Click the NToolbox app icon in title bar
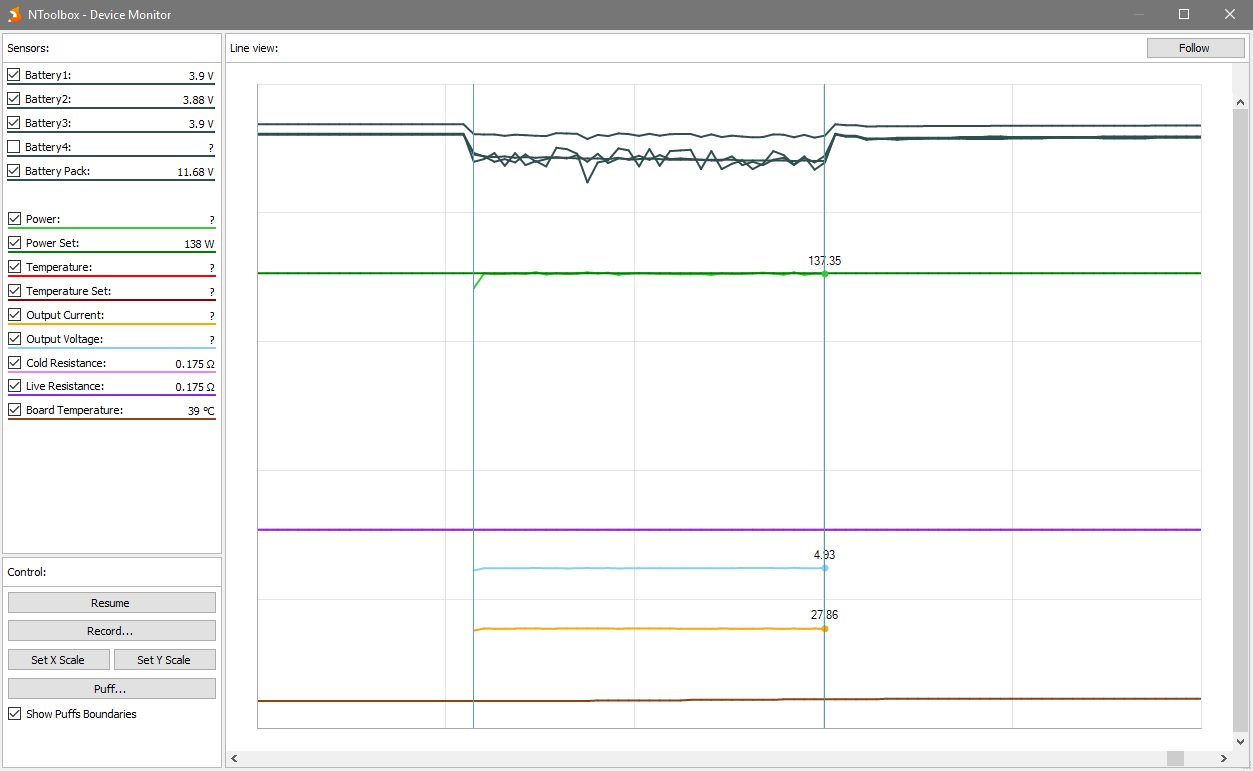This screenshot has height=771, width=1253. click(14, 14)
